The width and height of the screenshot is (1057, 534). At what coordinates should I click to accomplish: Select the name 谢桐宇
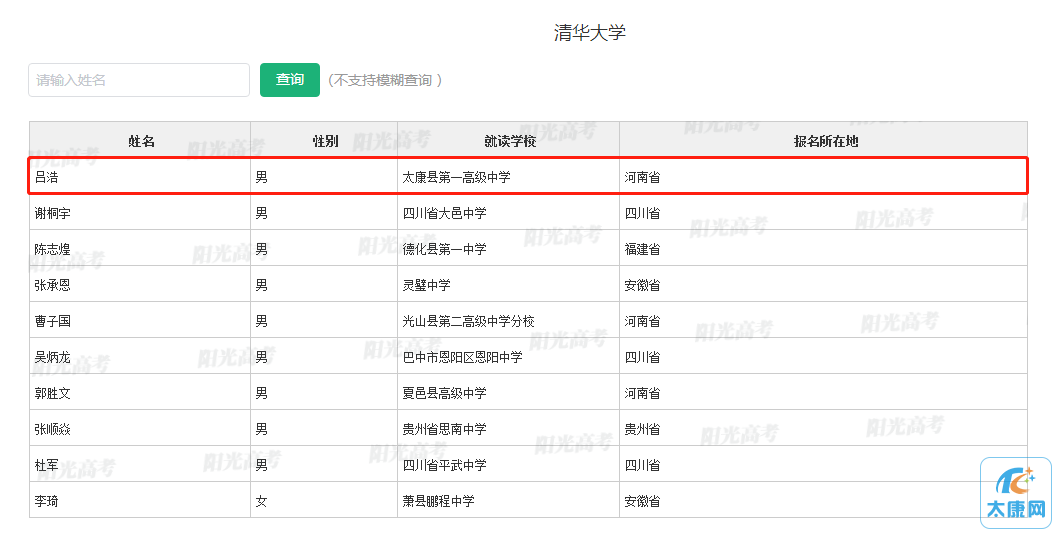click(x=53, y=213)
